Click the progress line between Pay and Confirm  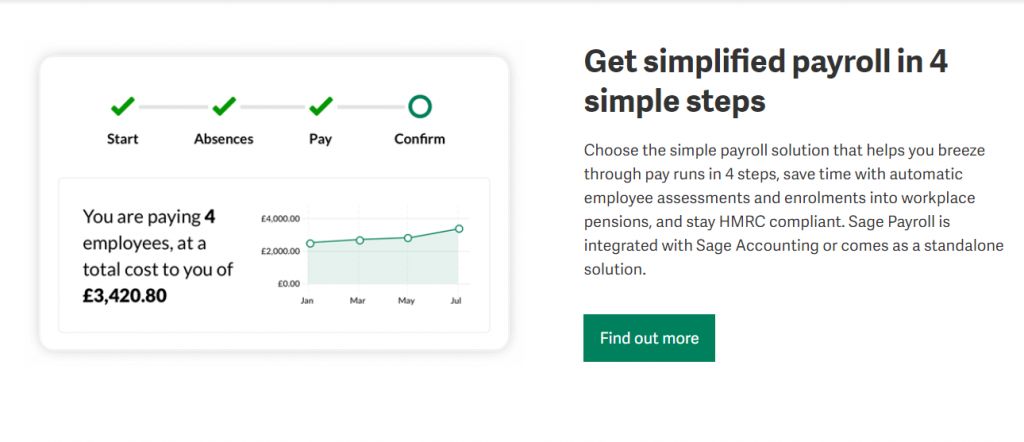tap(371, 106)
